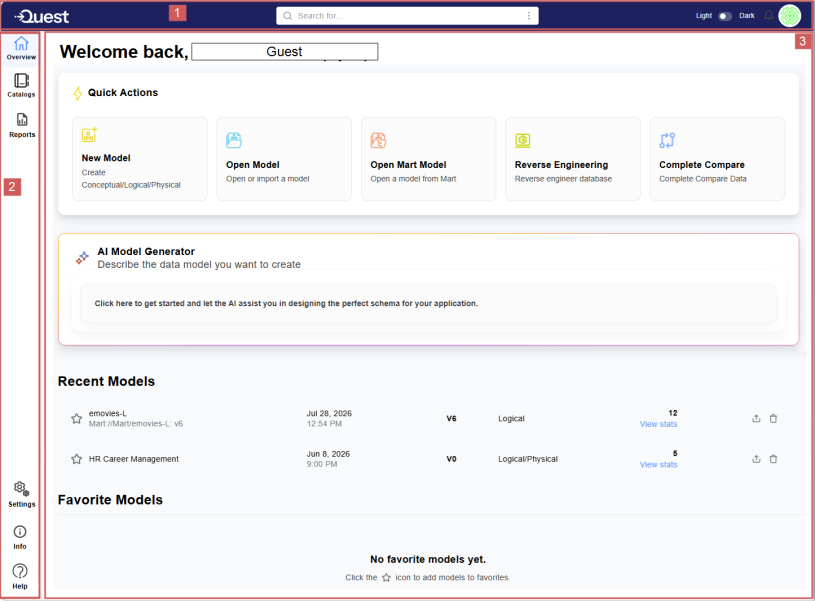Select the Complete Compare title

[x=702, y=165]
